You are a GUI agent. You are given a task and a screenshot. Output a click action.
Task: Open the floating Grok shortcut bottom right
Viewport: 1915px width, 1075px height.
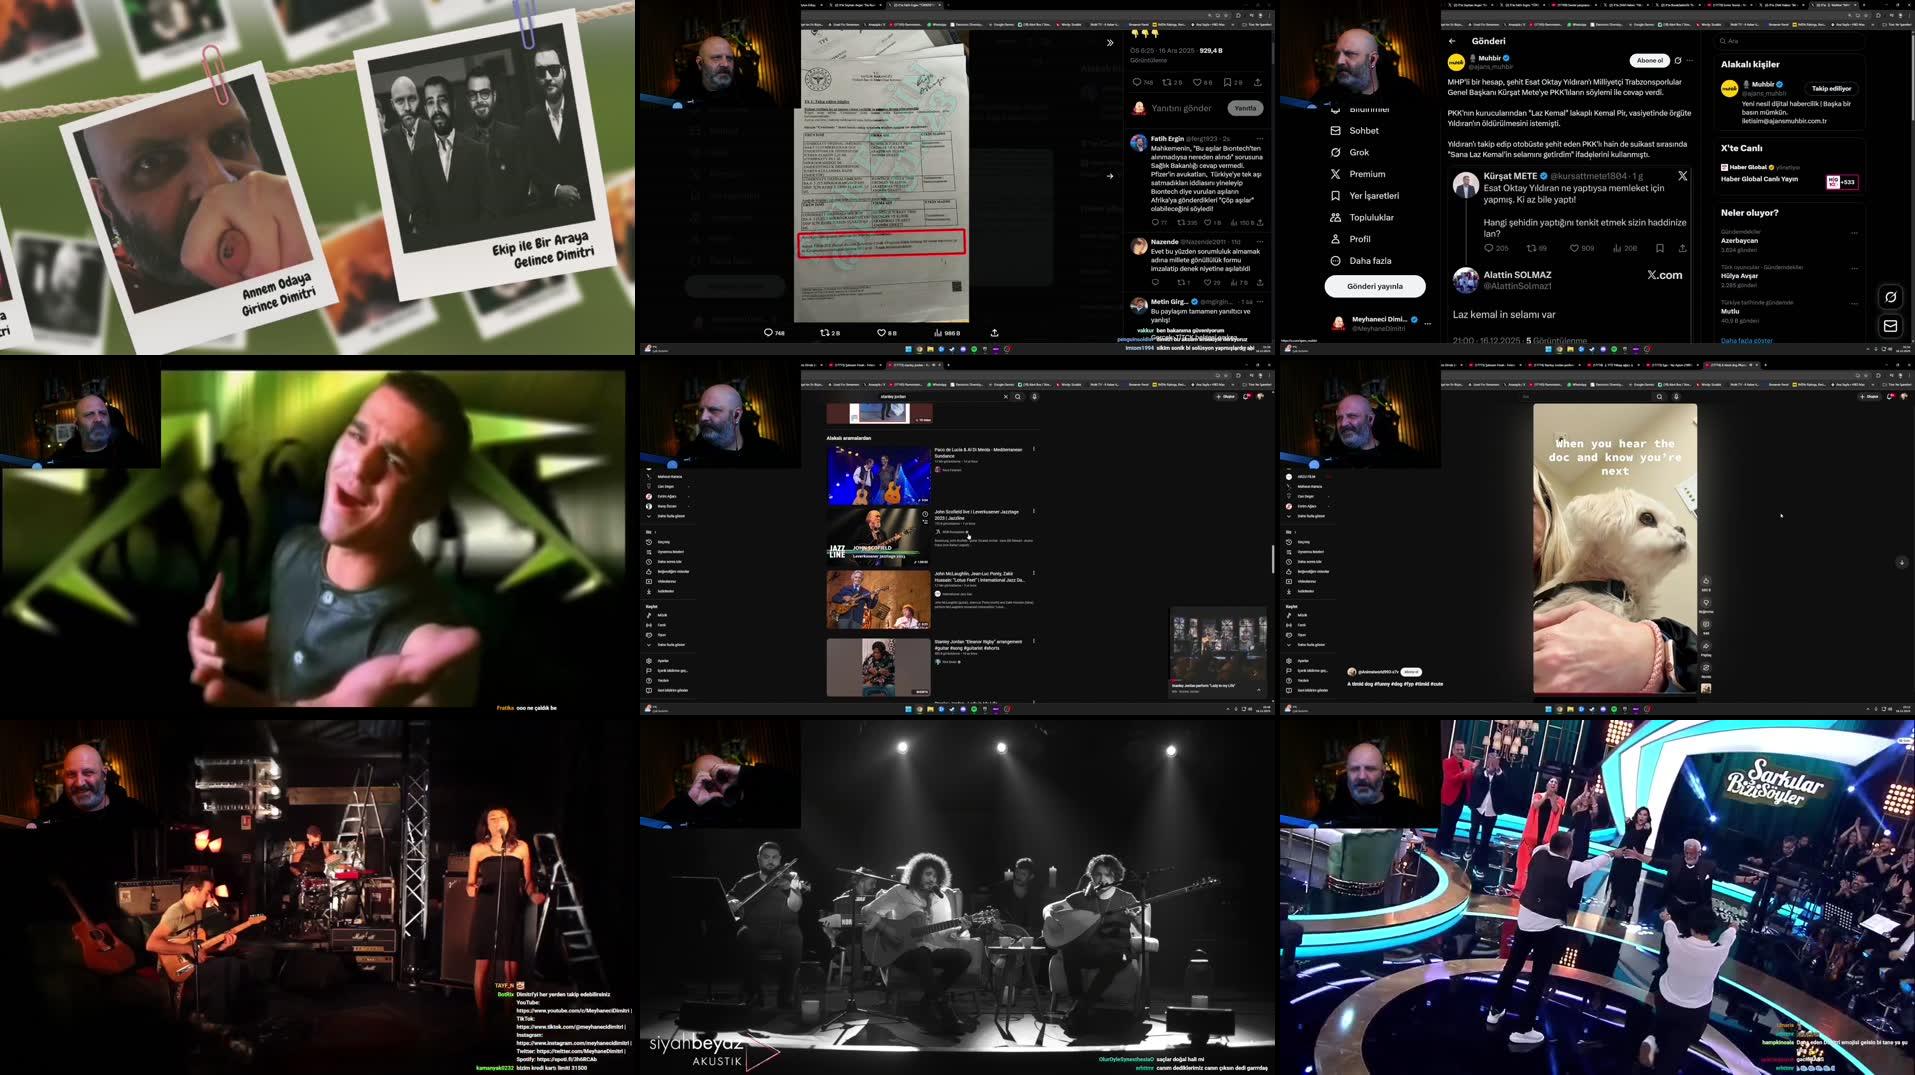(1891, 296)
